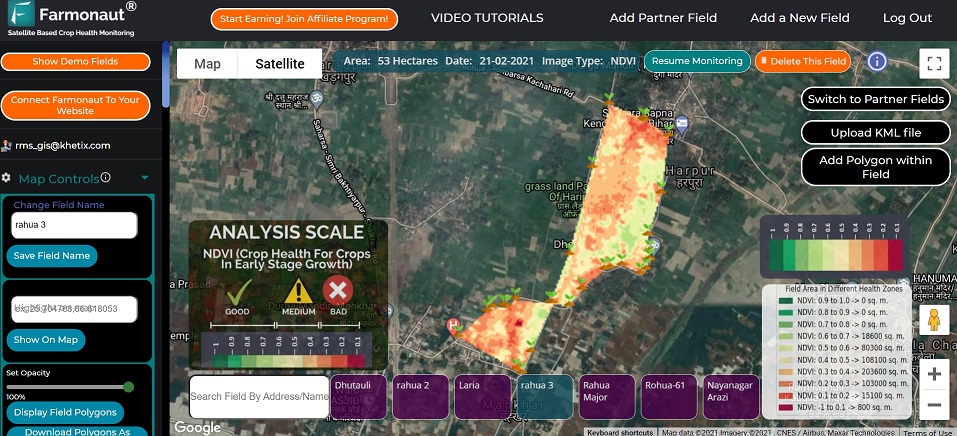The image size is (957, 436).
Task: Click Resume Monitoring button
Action: pyautogui.click(x=697, y=61)
